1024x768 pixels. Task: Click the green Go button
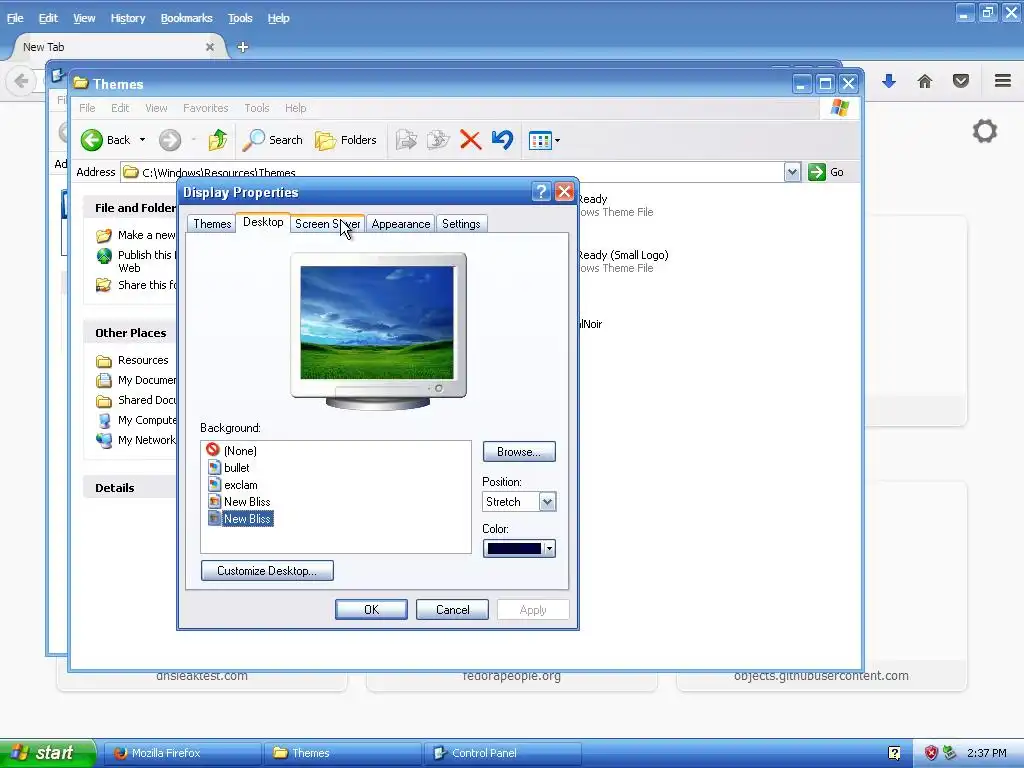pos(827,172)
